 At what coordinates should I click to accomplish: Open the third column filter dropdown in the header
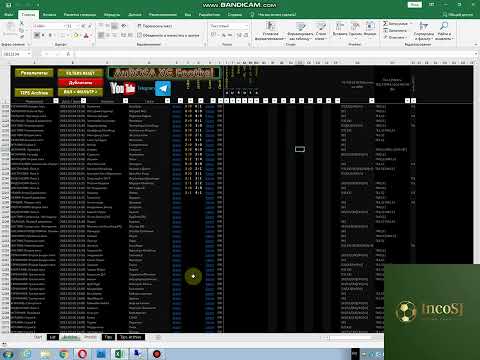tap(125, 101)
